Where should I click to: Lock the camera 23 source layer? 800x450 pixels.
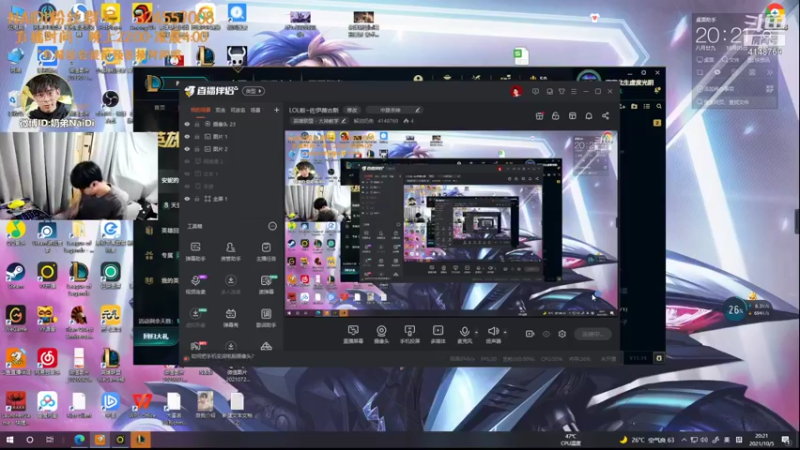coord(197,124)
